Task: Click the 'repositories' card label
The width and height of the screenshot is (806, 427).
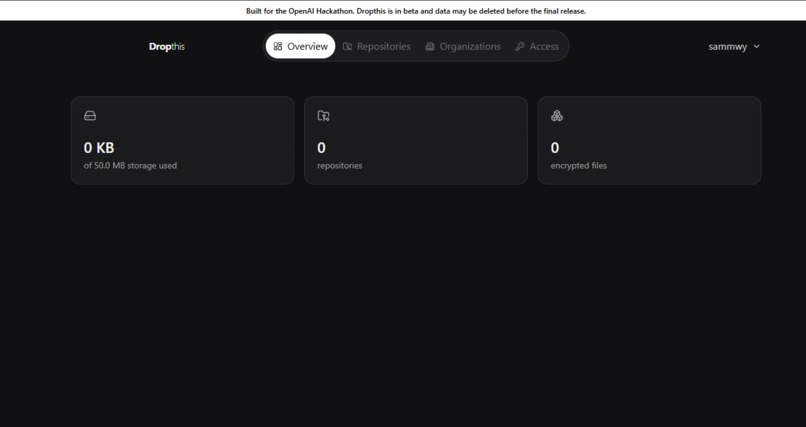Action: (x=340, y=165)
